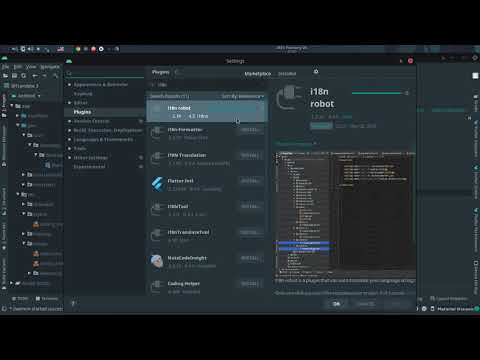The height and width of the screenshot is (360, 480).
Task: Click the Version Control project-level marker icon
Action: coord(141,121)
